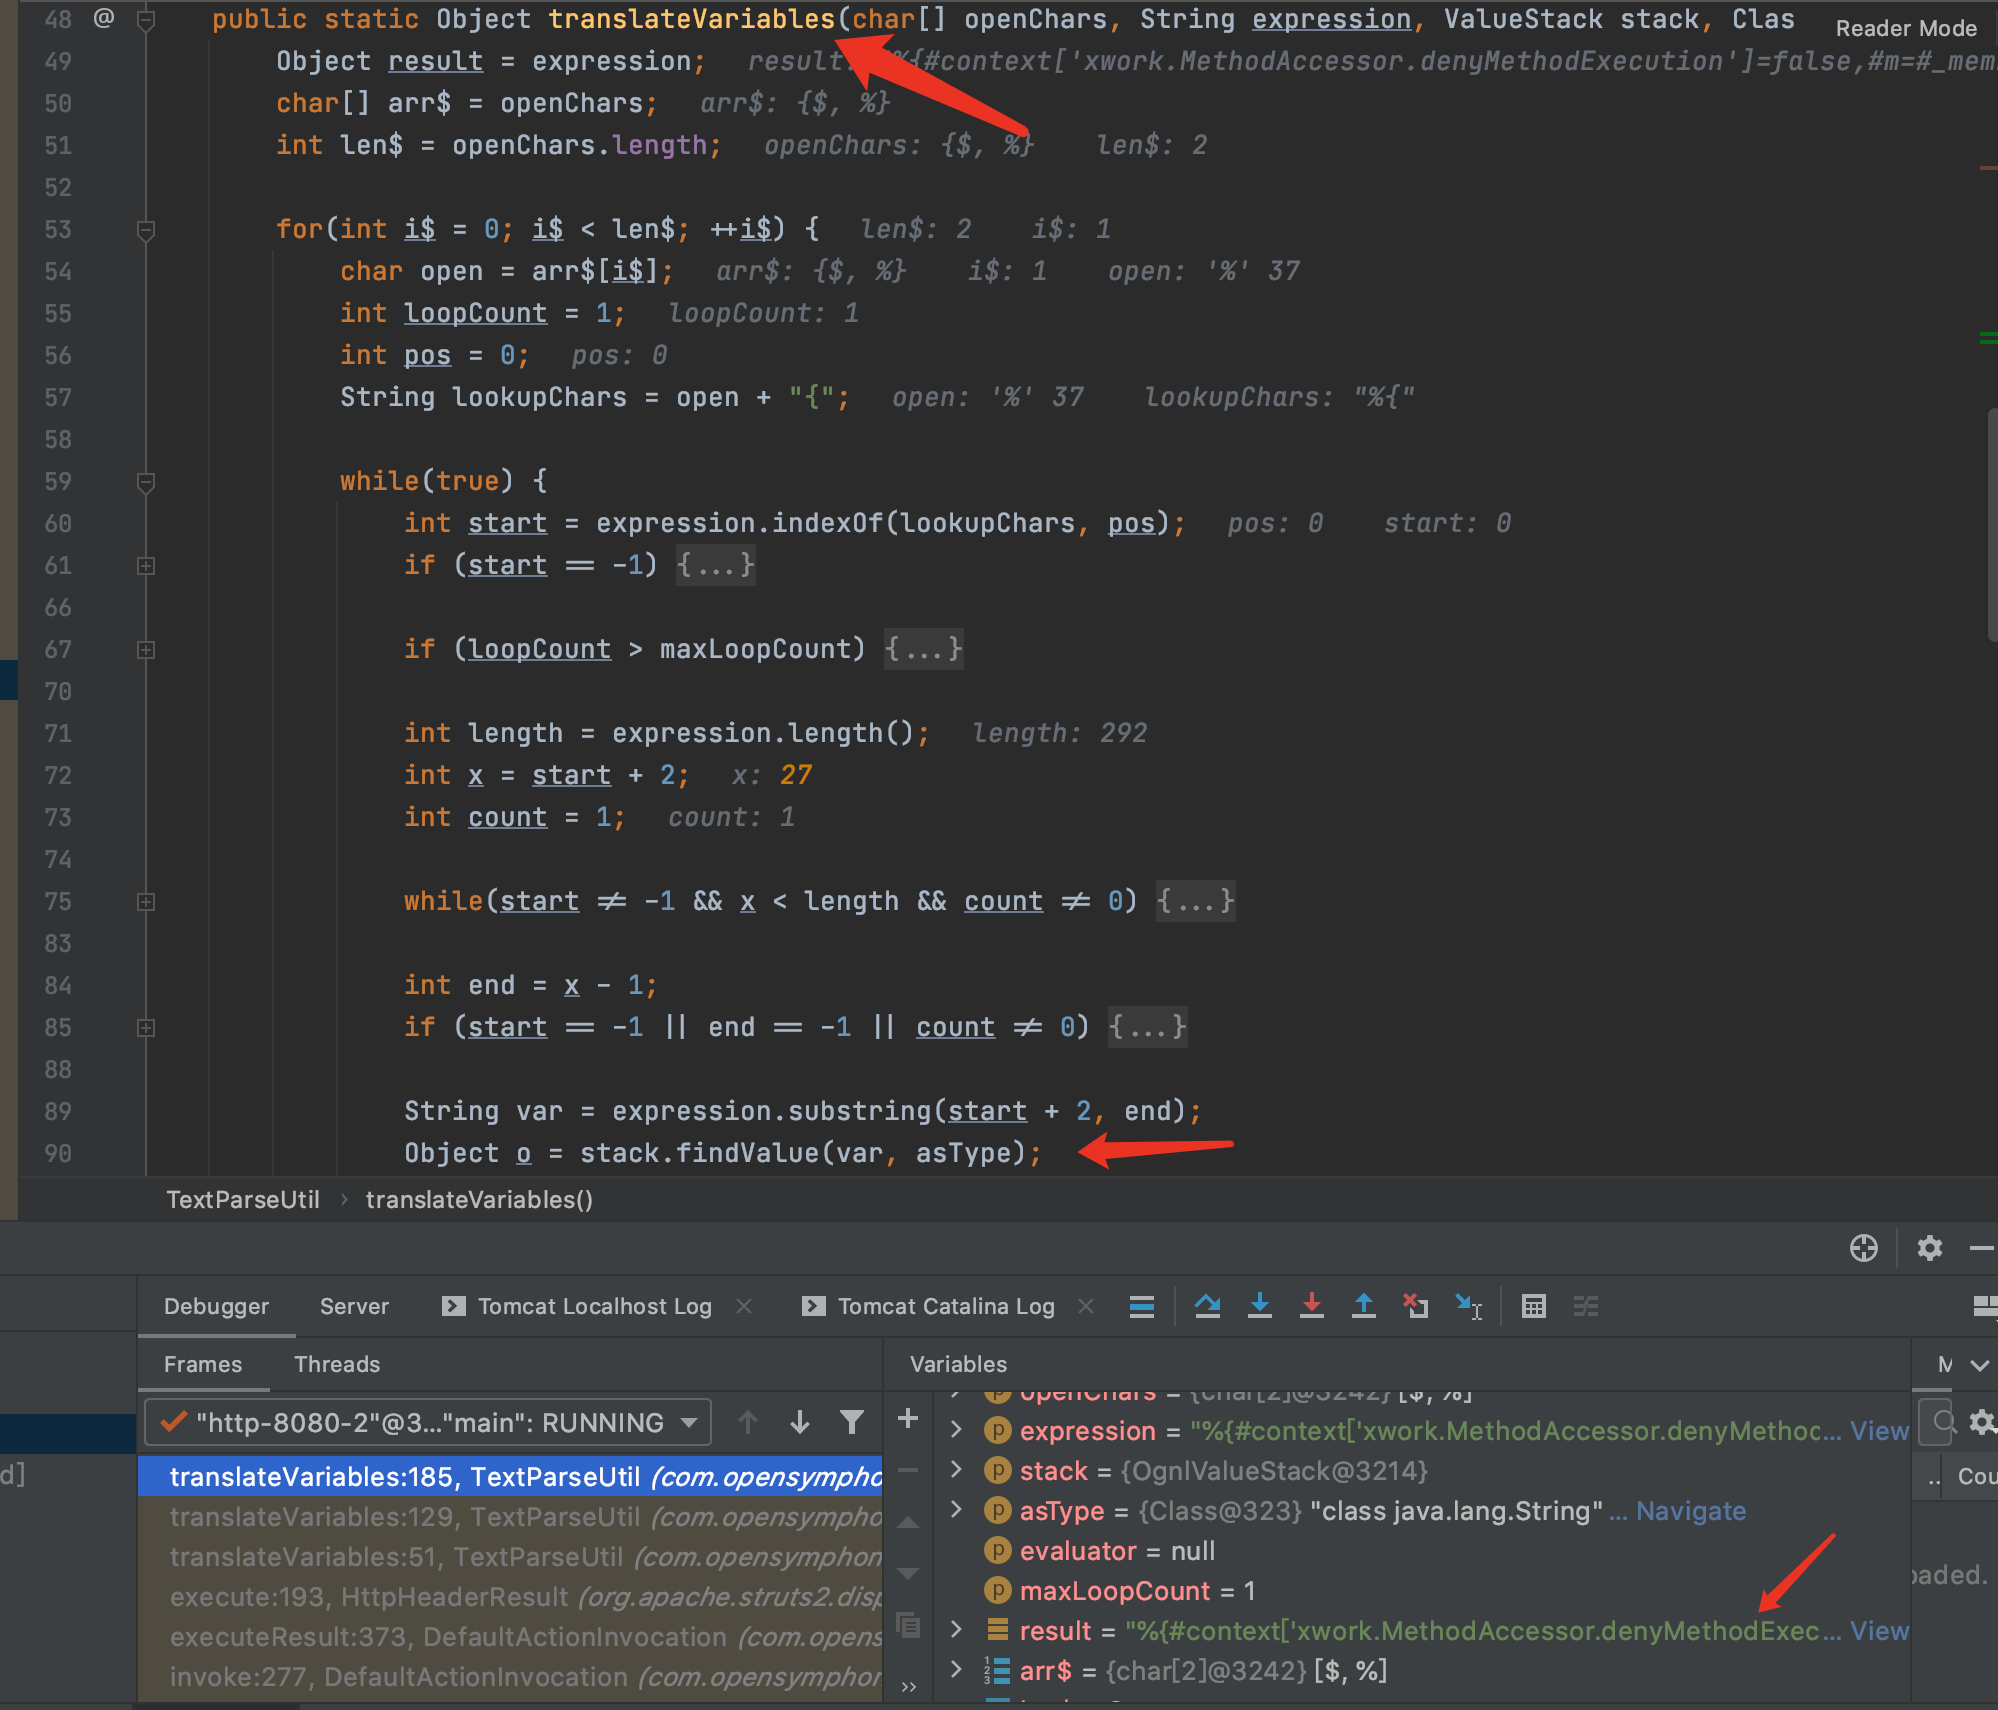
Task: Toggle Reader Mode in the editor
Action: 1906,28
